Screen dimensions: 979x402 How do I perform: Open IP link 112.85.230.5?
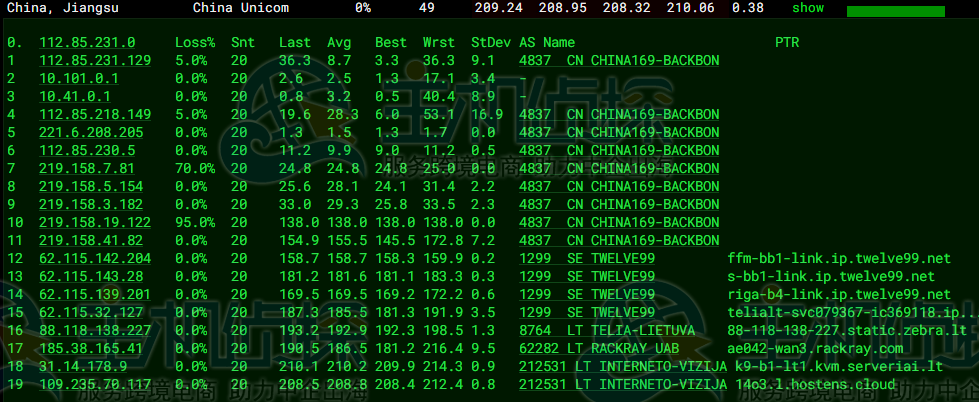point(87,150)
